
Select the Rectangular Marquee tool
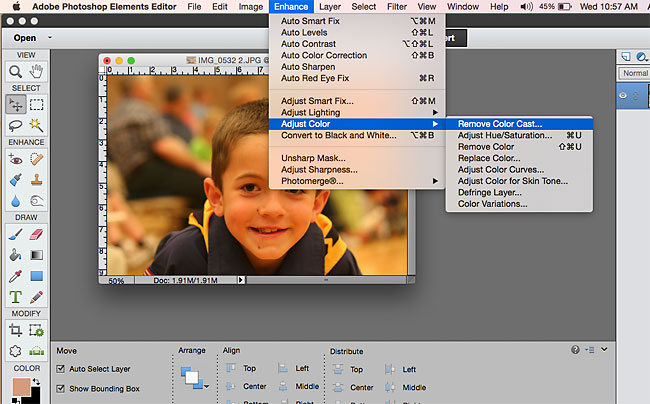[36, 104]
